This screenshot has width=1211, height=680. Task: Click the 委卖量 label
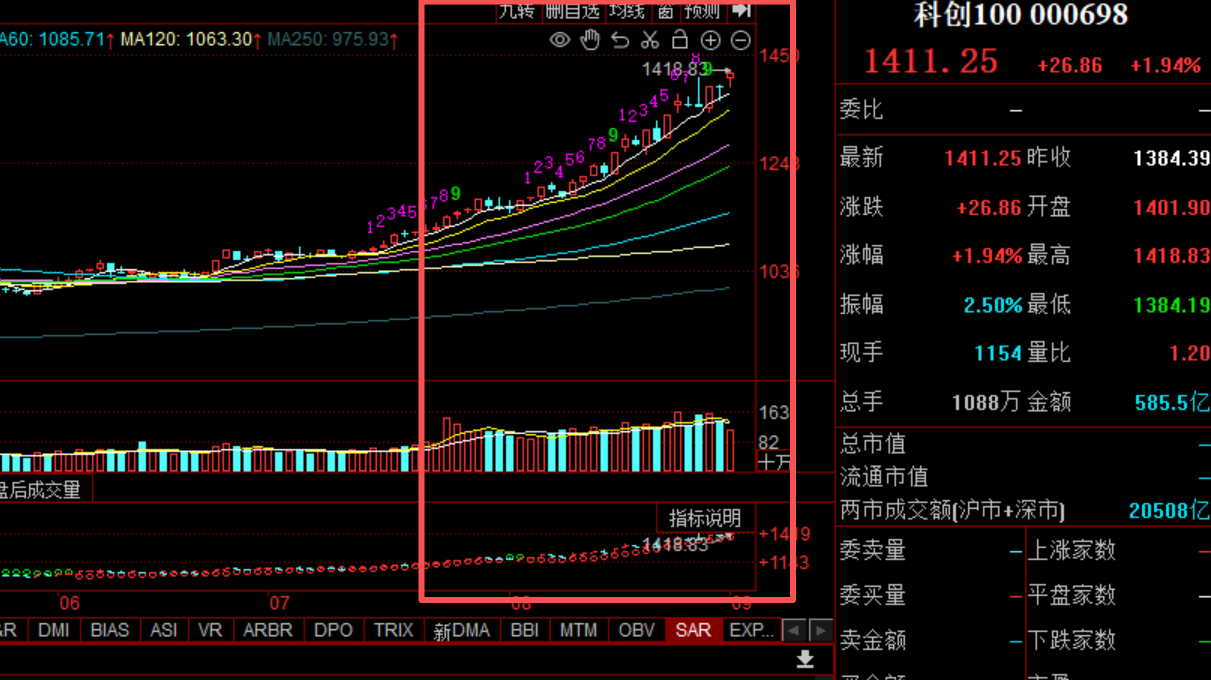tap(873, 550)
